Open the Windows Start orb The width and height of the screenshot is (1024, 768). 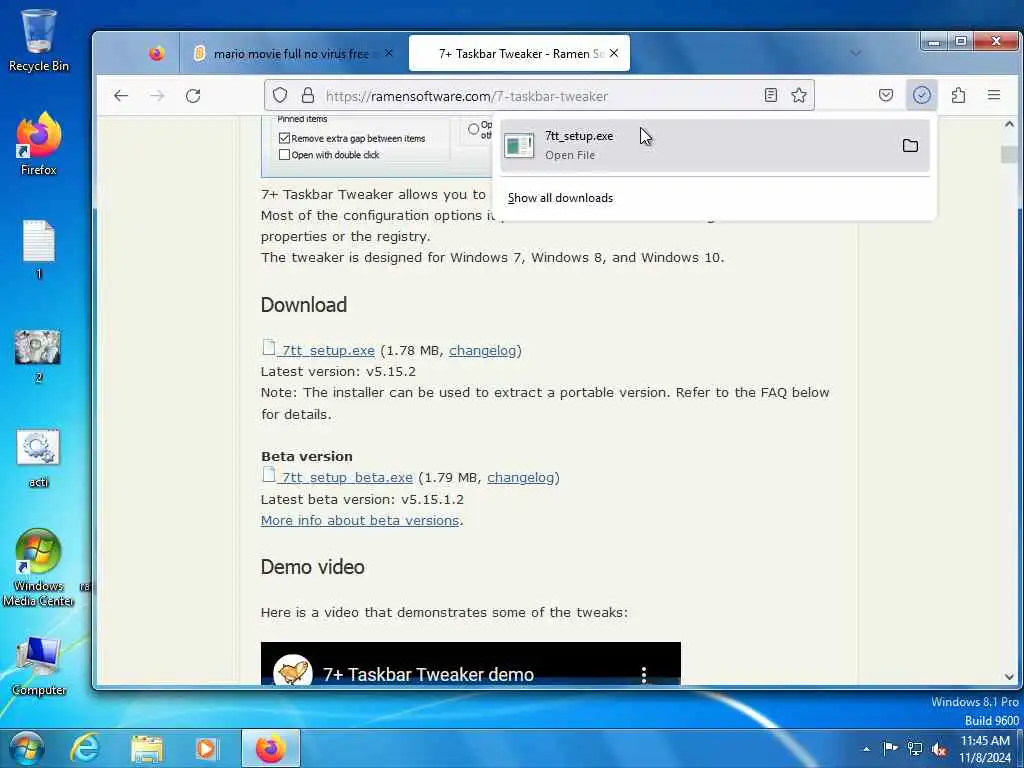pos(26,748)
